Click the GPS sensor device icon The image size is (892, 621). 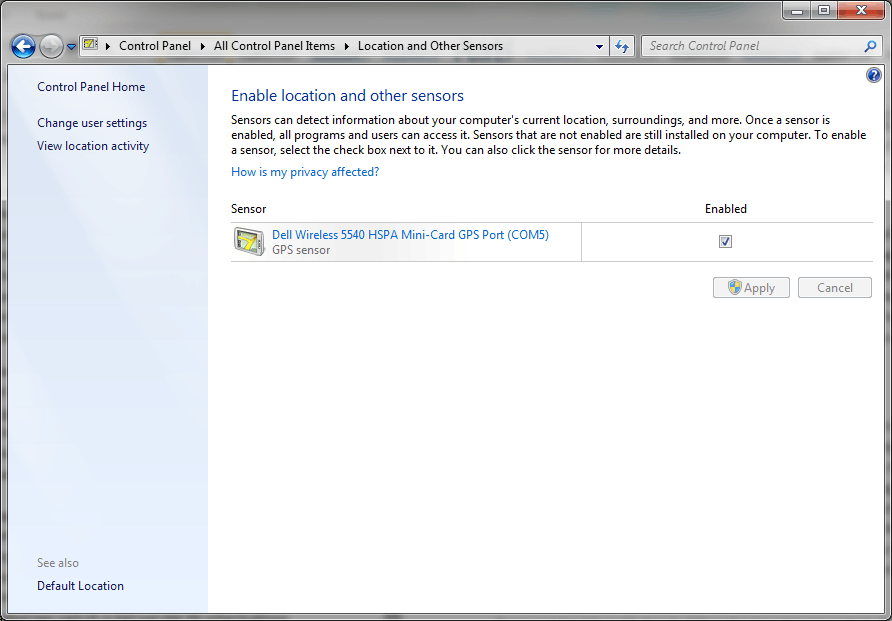click(249, 241)
